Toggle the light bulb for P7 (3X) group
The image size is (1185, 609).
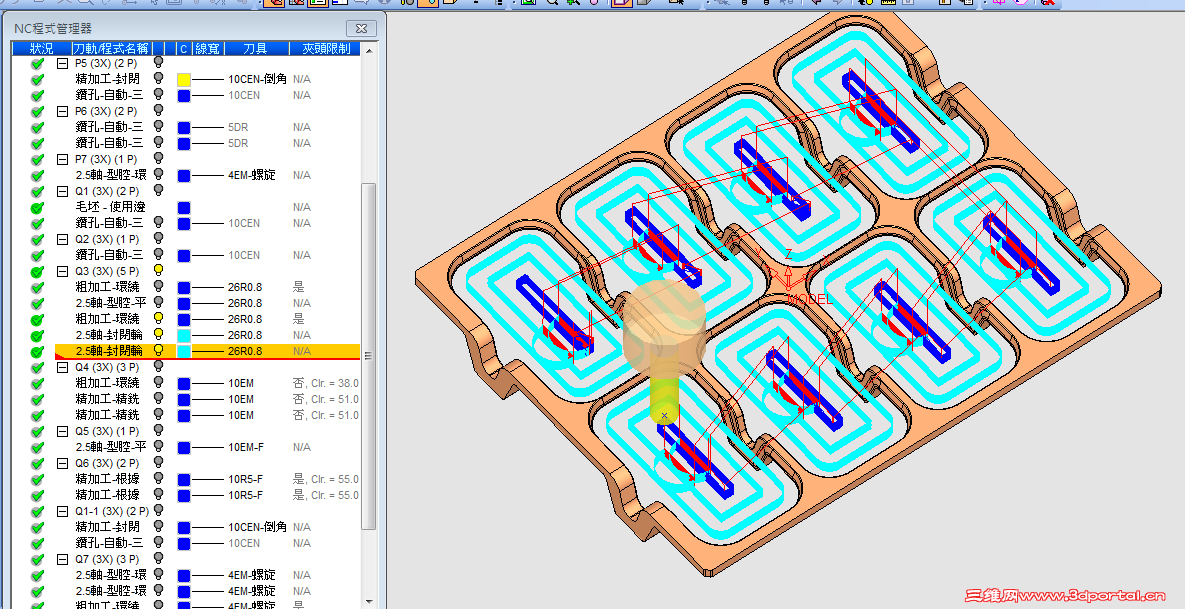[x=158, y=158]
